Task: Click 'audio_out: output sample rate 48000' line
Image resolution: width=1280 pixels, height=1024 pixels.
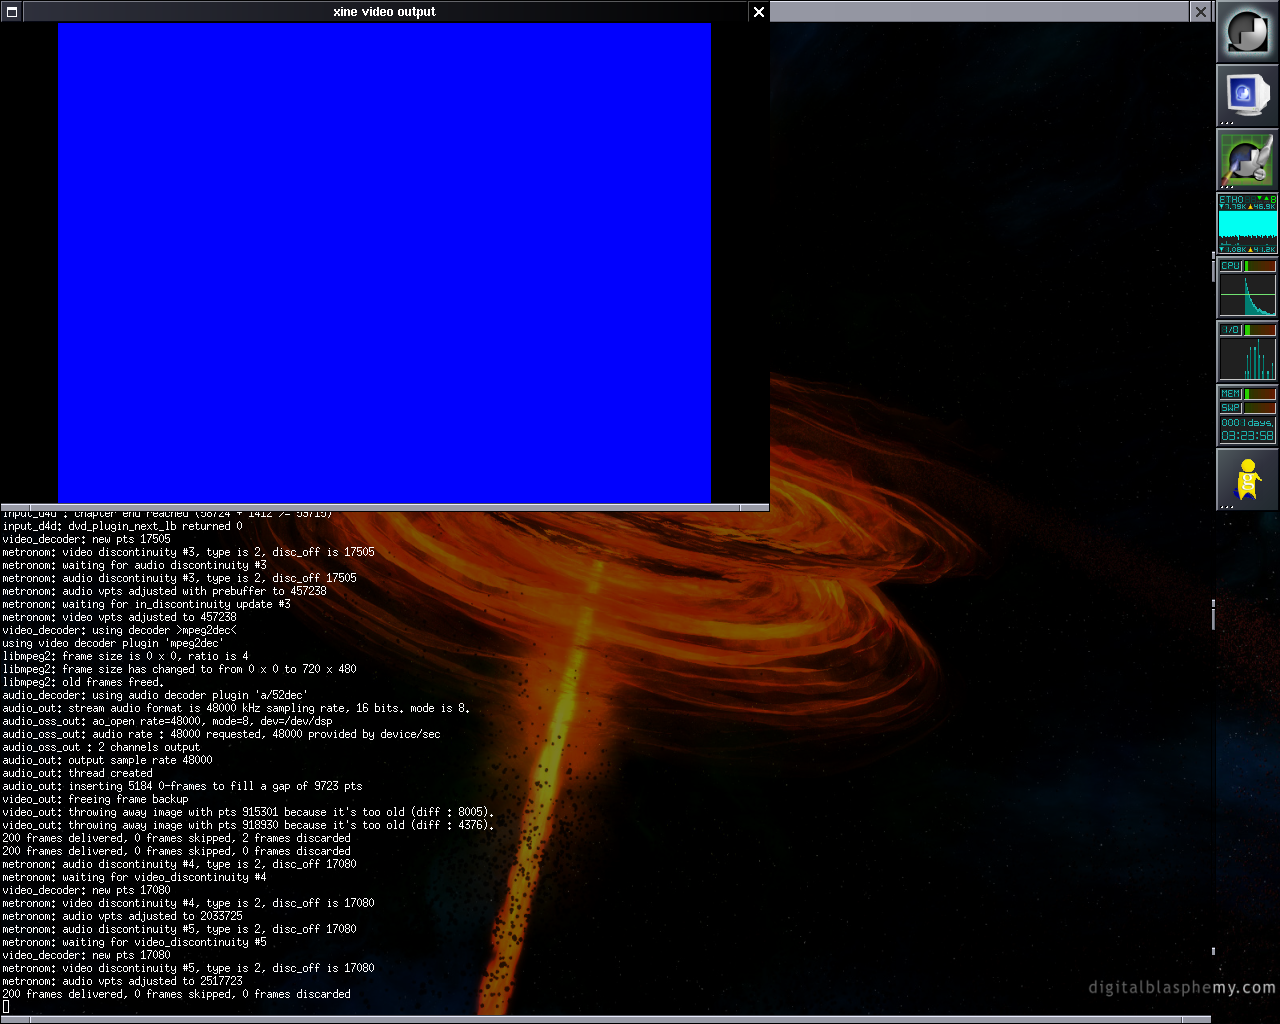Action: [x=108, y=760]
